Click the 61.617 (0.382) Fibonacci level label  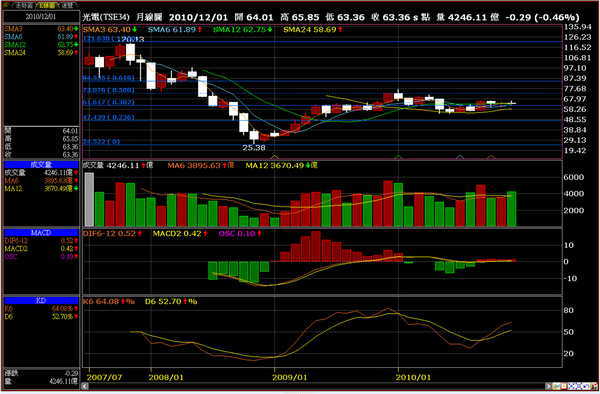pos(109,102)
